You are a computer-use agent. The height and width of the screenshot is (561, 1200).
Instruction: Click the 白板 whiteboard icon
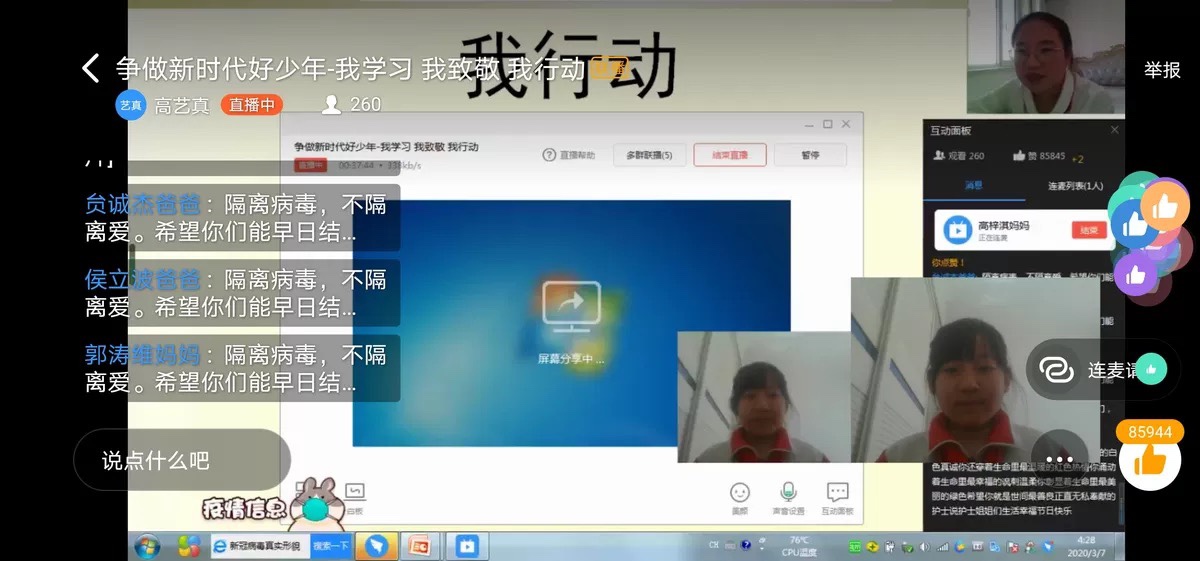(x=355, y=496)
